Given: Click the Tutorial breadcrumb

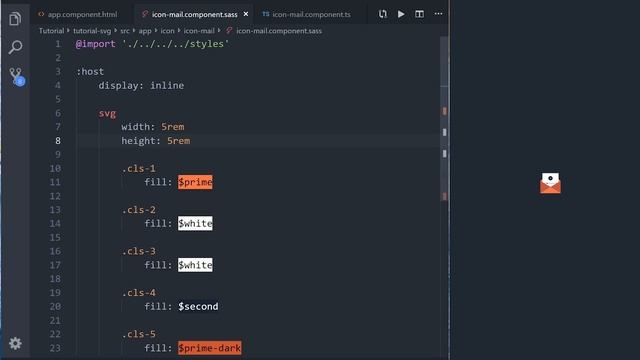Looking at the screenshot, I should click(x=51, y=31).
